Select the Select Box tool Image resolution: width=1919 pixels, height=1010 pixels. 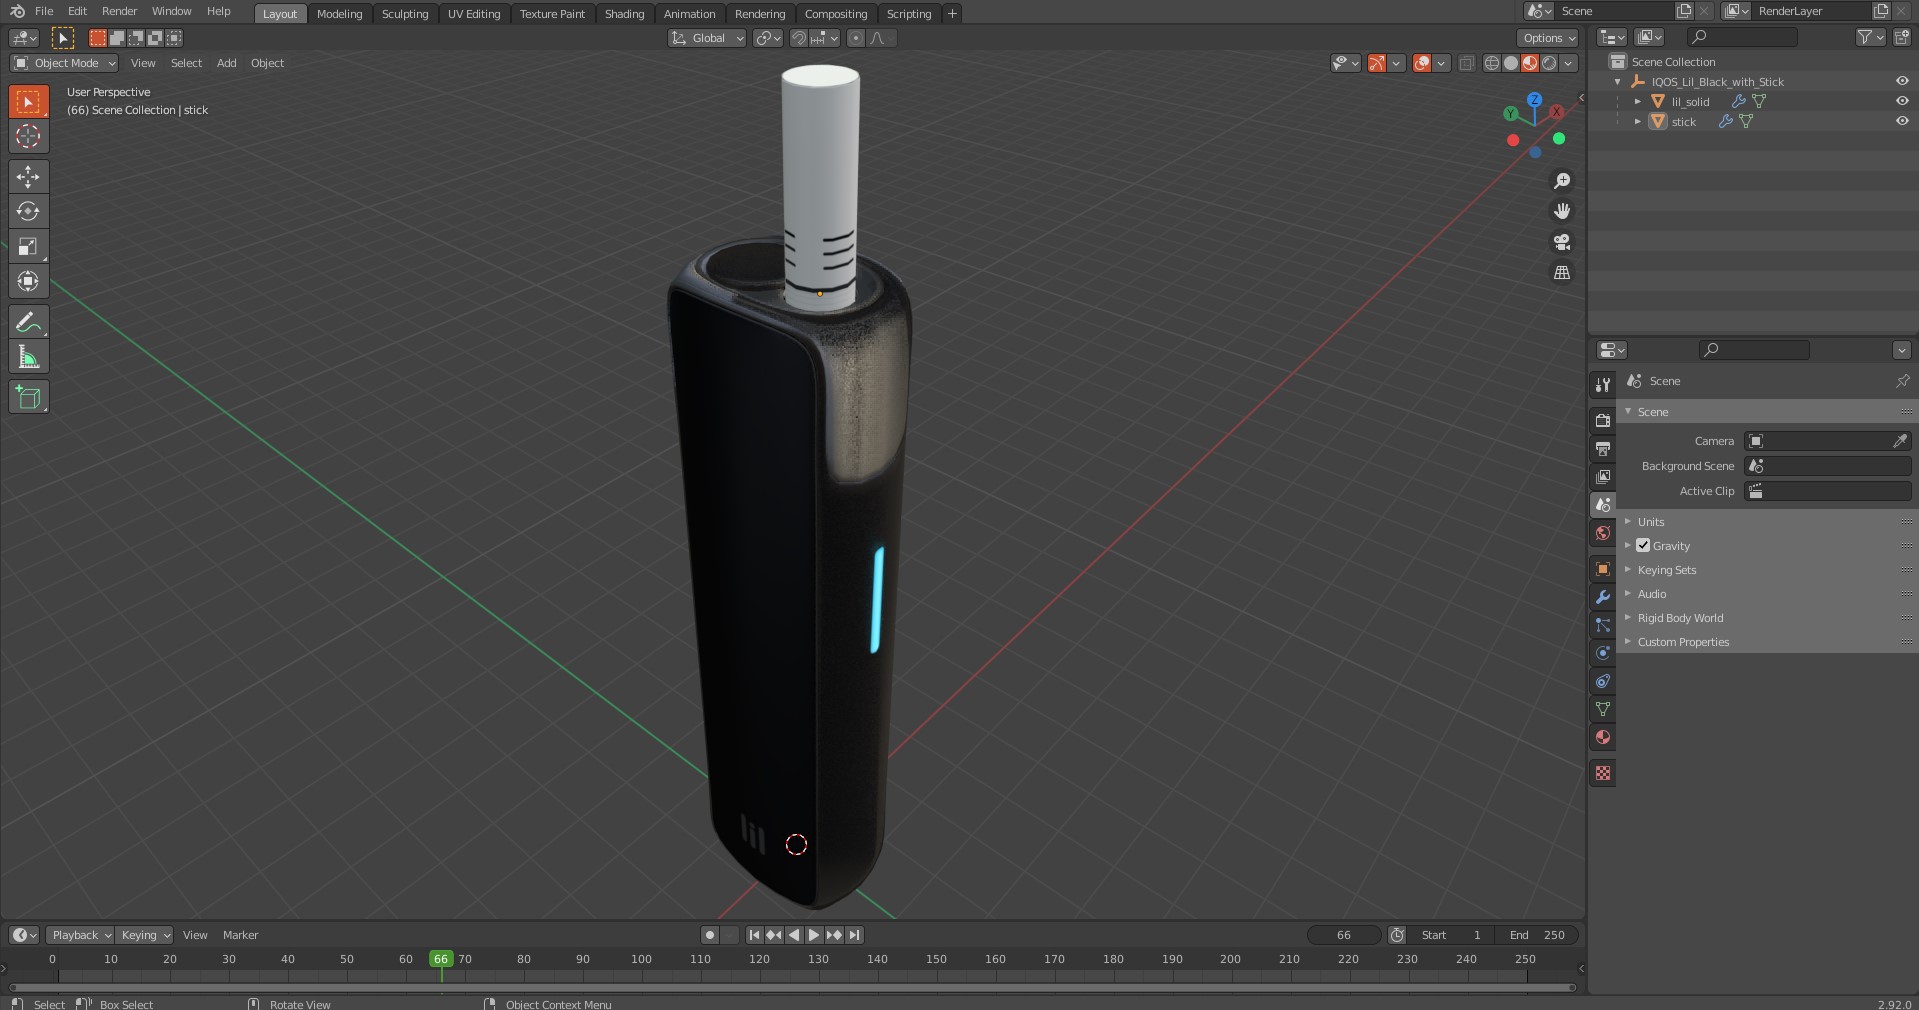(28, 102)
